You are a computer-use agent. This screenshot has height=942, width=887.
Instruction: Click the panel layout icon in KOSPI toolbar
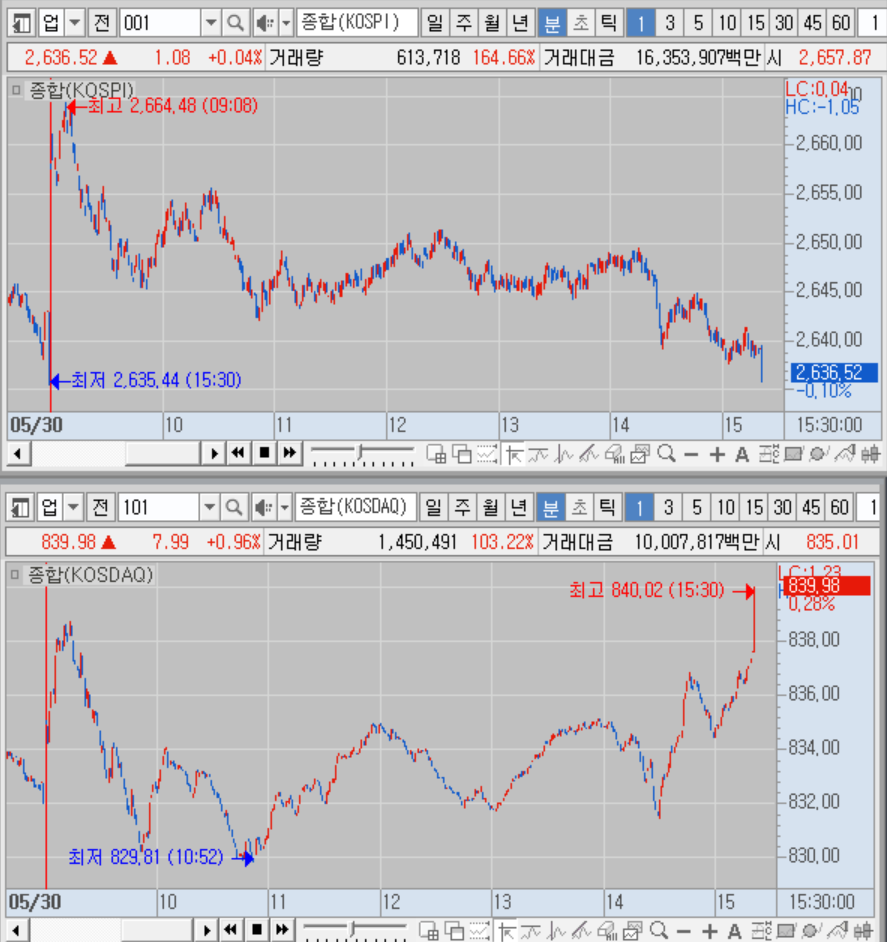click(x=22, y=23)
